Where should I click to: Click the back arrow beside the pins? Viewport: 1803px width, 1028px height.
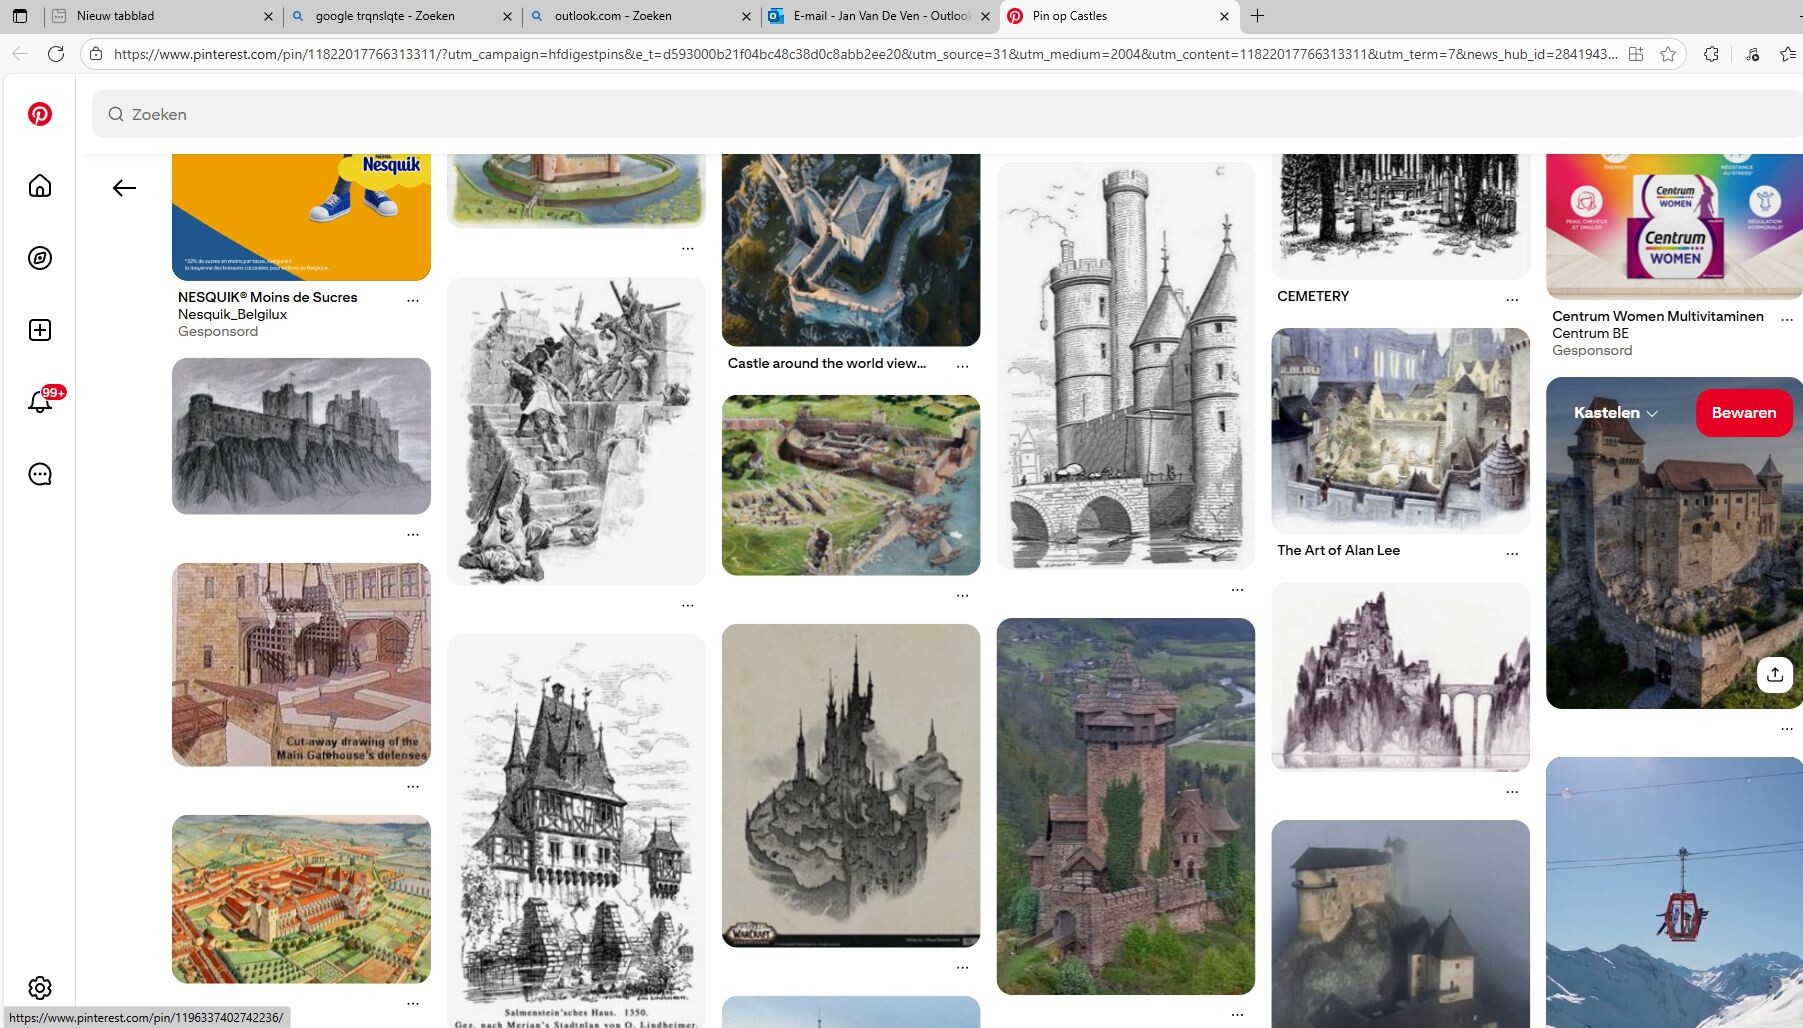pos(124,188)
